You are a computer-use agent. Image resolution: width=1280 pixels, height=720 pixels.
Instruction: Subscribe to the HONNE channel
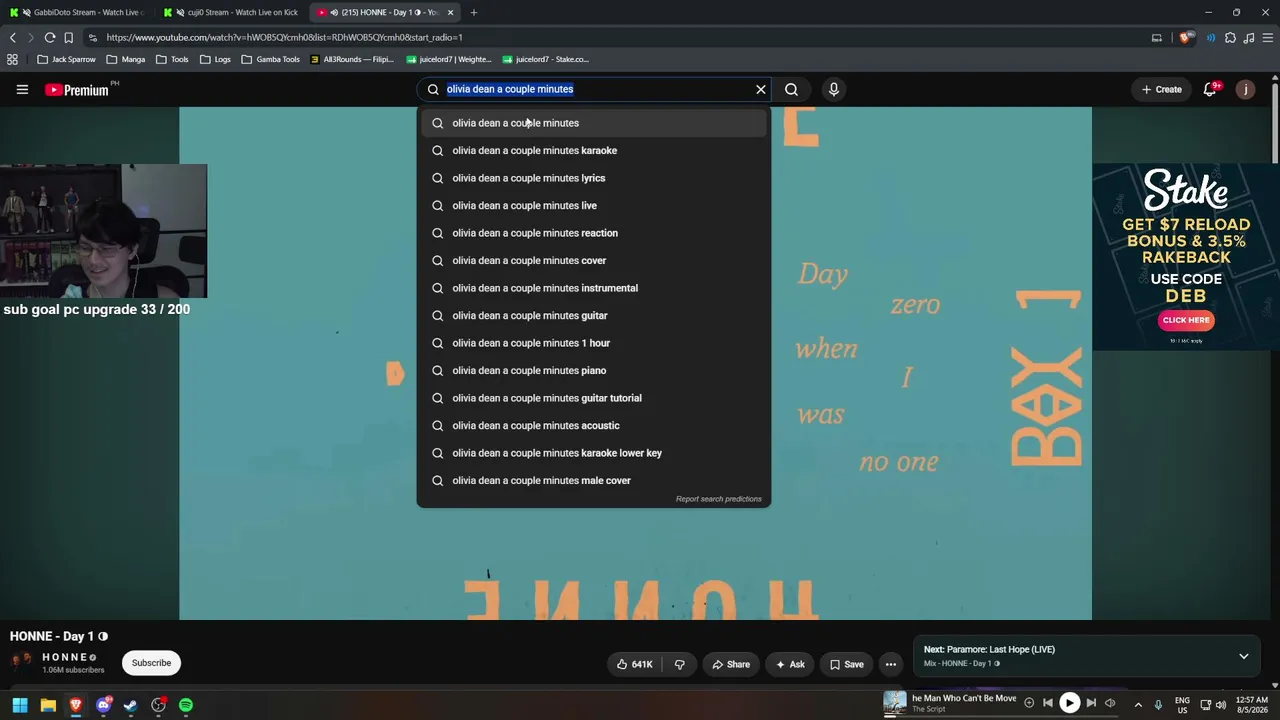[151, 663]
